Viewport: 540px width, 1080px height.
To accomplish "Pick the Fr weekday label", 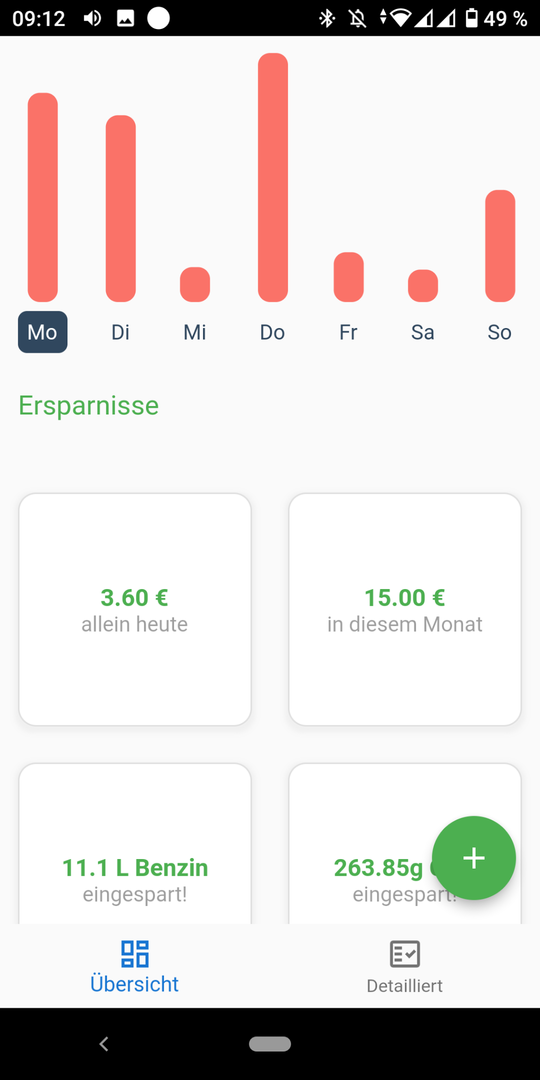I will click(x=349, y=332).
